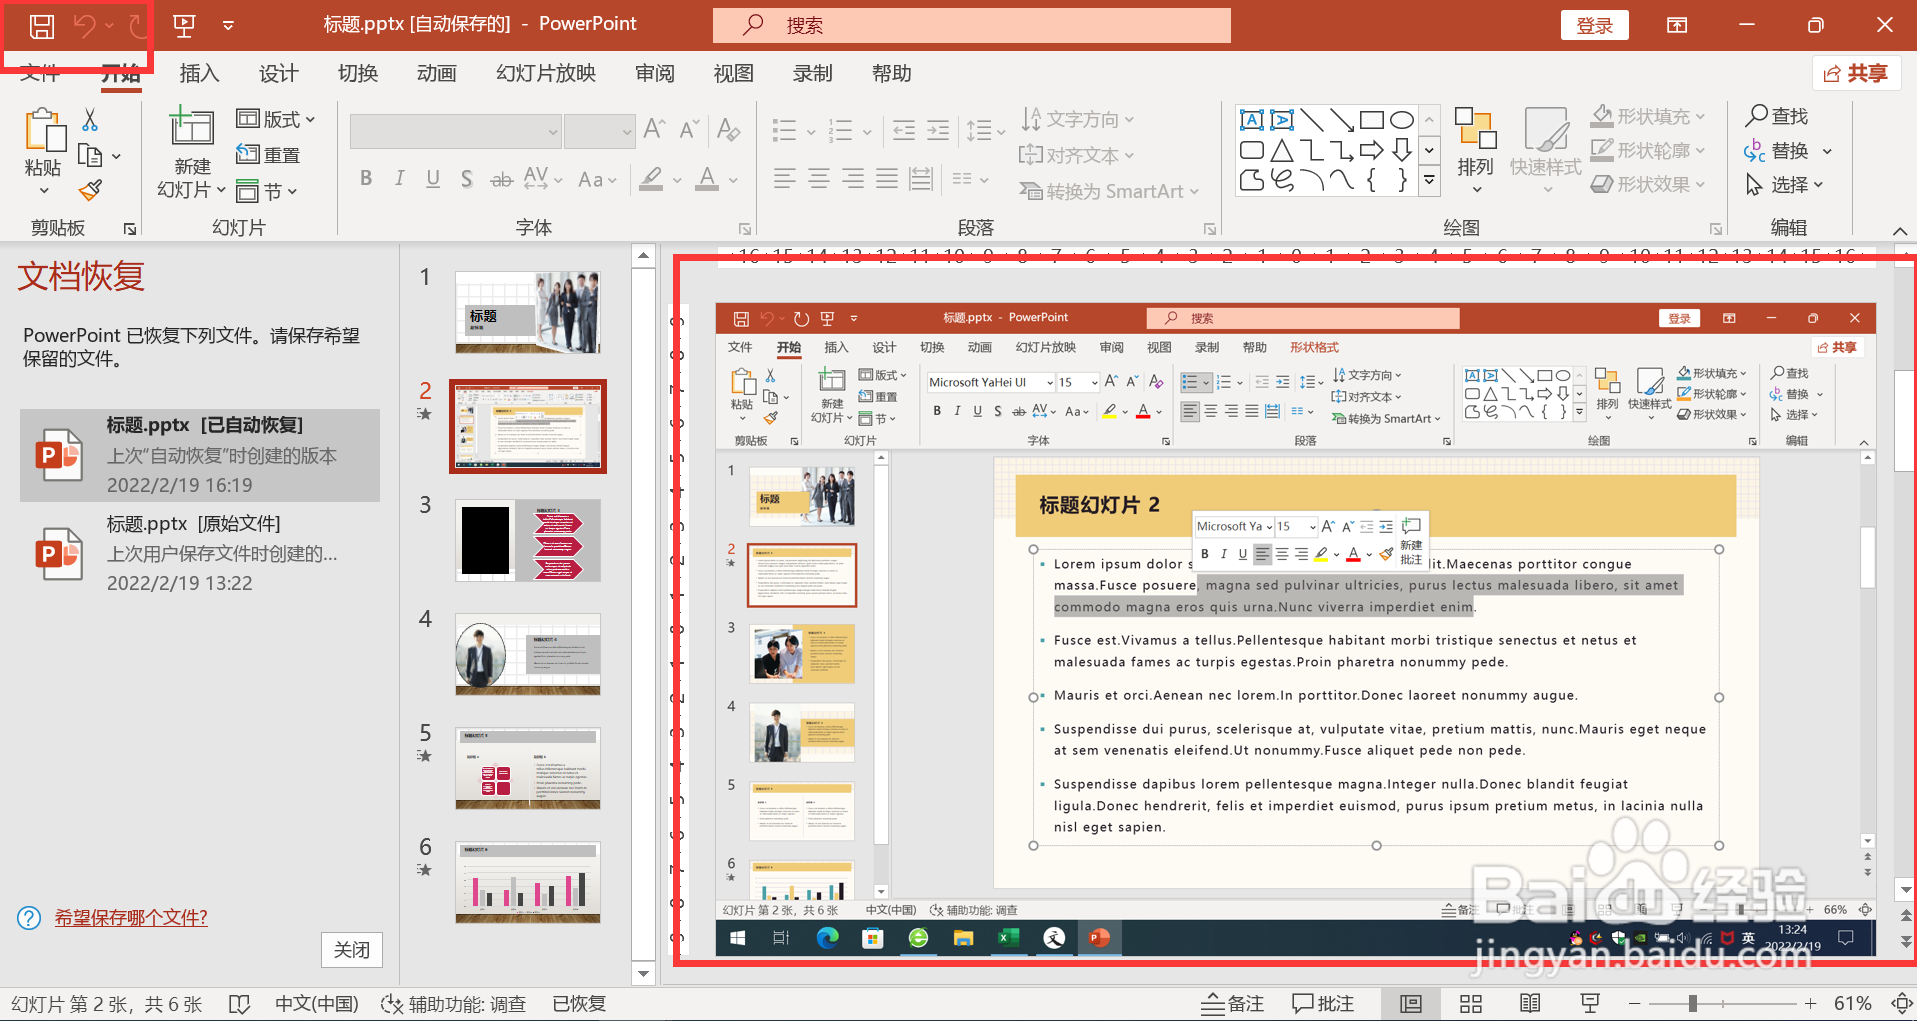Increase the paragraph indent level
Screen dimensions: 1917x1021
pyautogui.click(x=938, y=130)
